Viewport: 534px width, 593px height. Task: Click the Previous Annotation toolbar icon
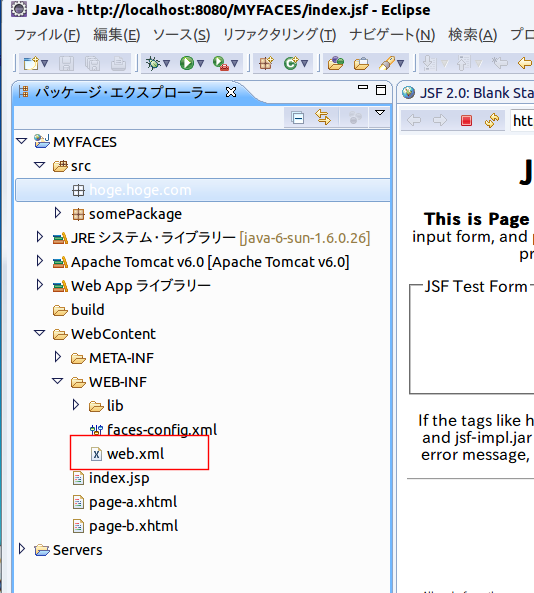click(x=463, y=63)
